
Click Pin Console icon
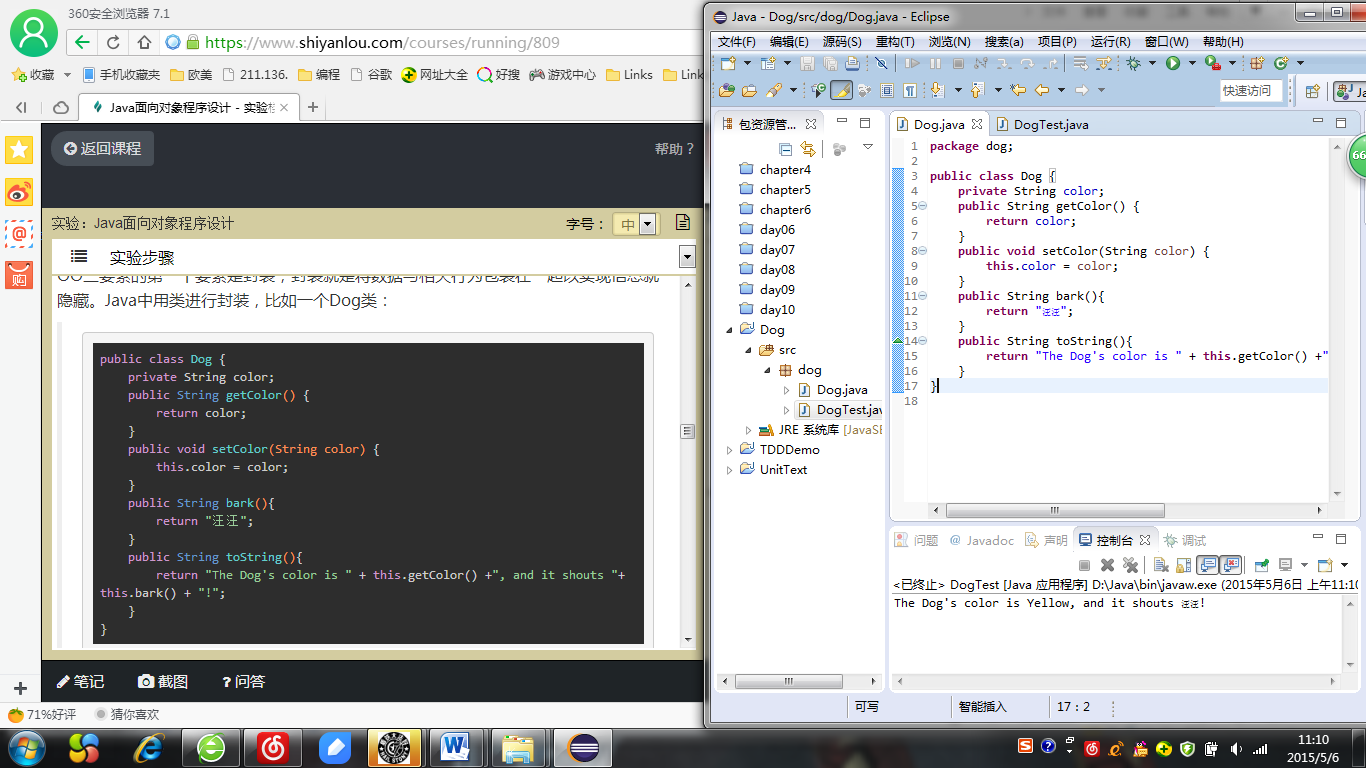1262,565
